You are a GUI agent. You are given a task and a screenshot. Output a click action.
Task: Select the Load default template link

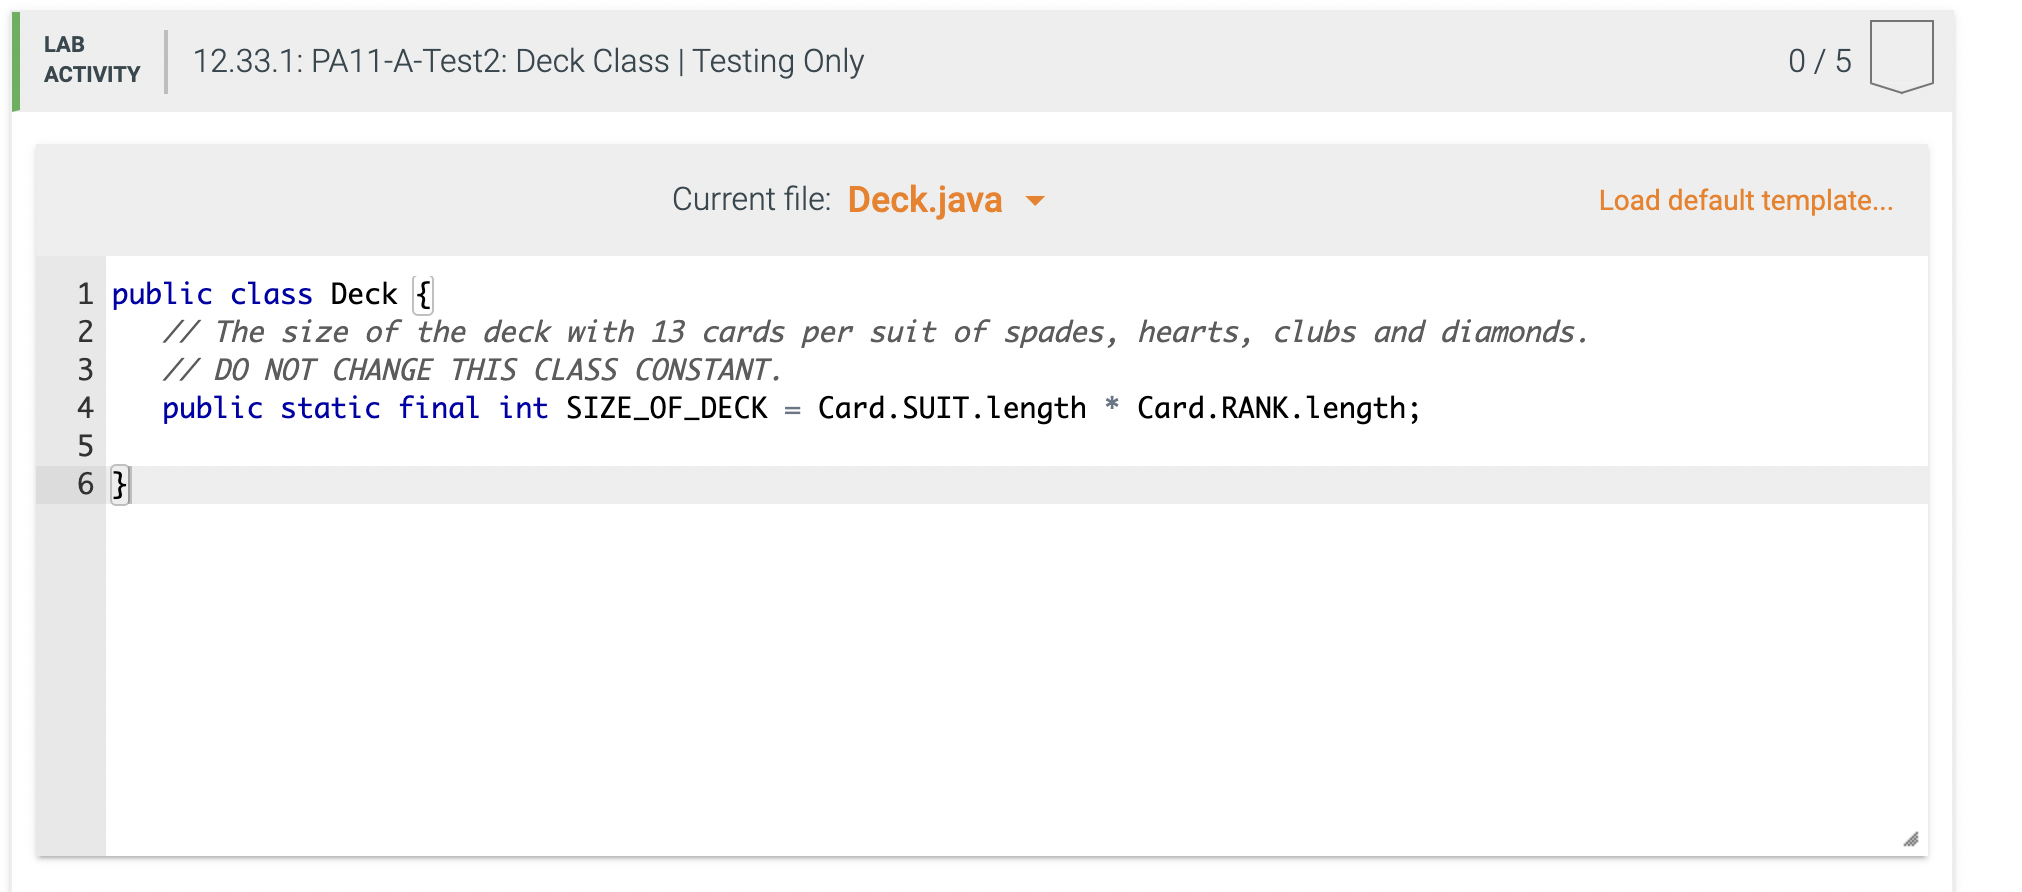click(x=1746, y=200)
